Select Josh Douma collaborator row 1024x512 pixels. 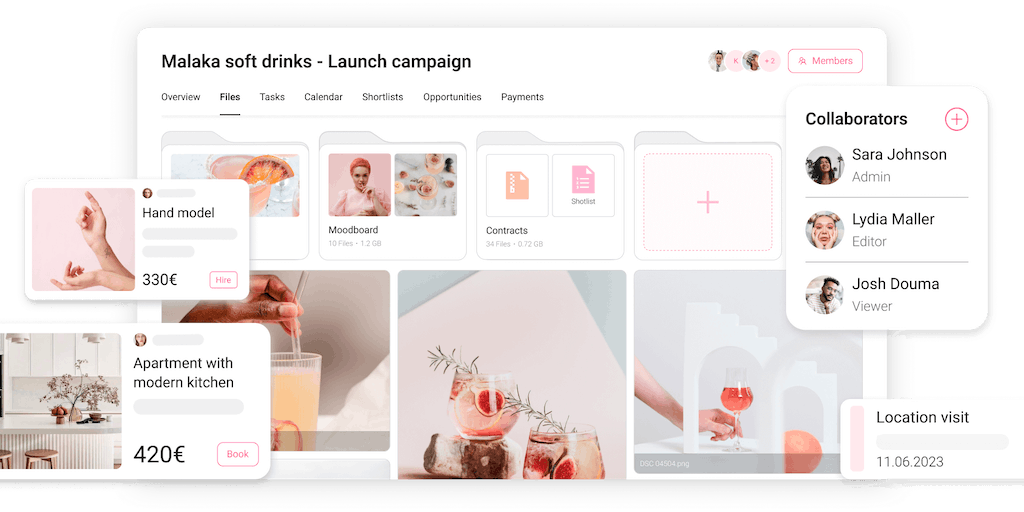click(887, 295)
